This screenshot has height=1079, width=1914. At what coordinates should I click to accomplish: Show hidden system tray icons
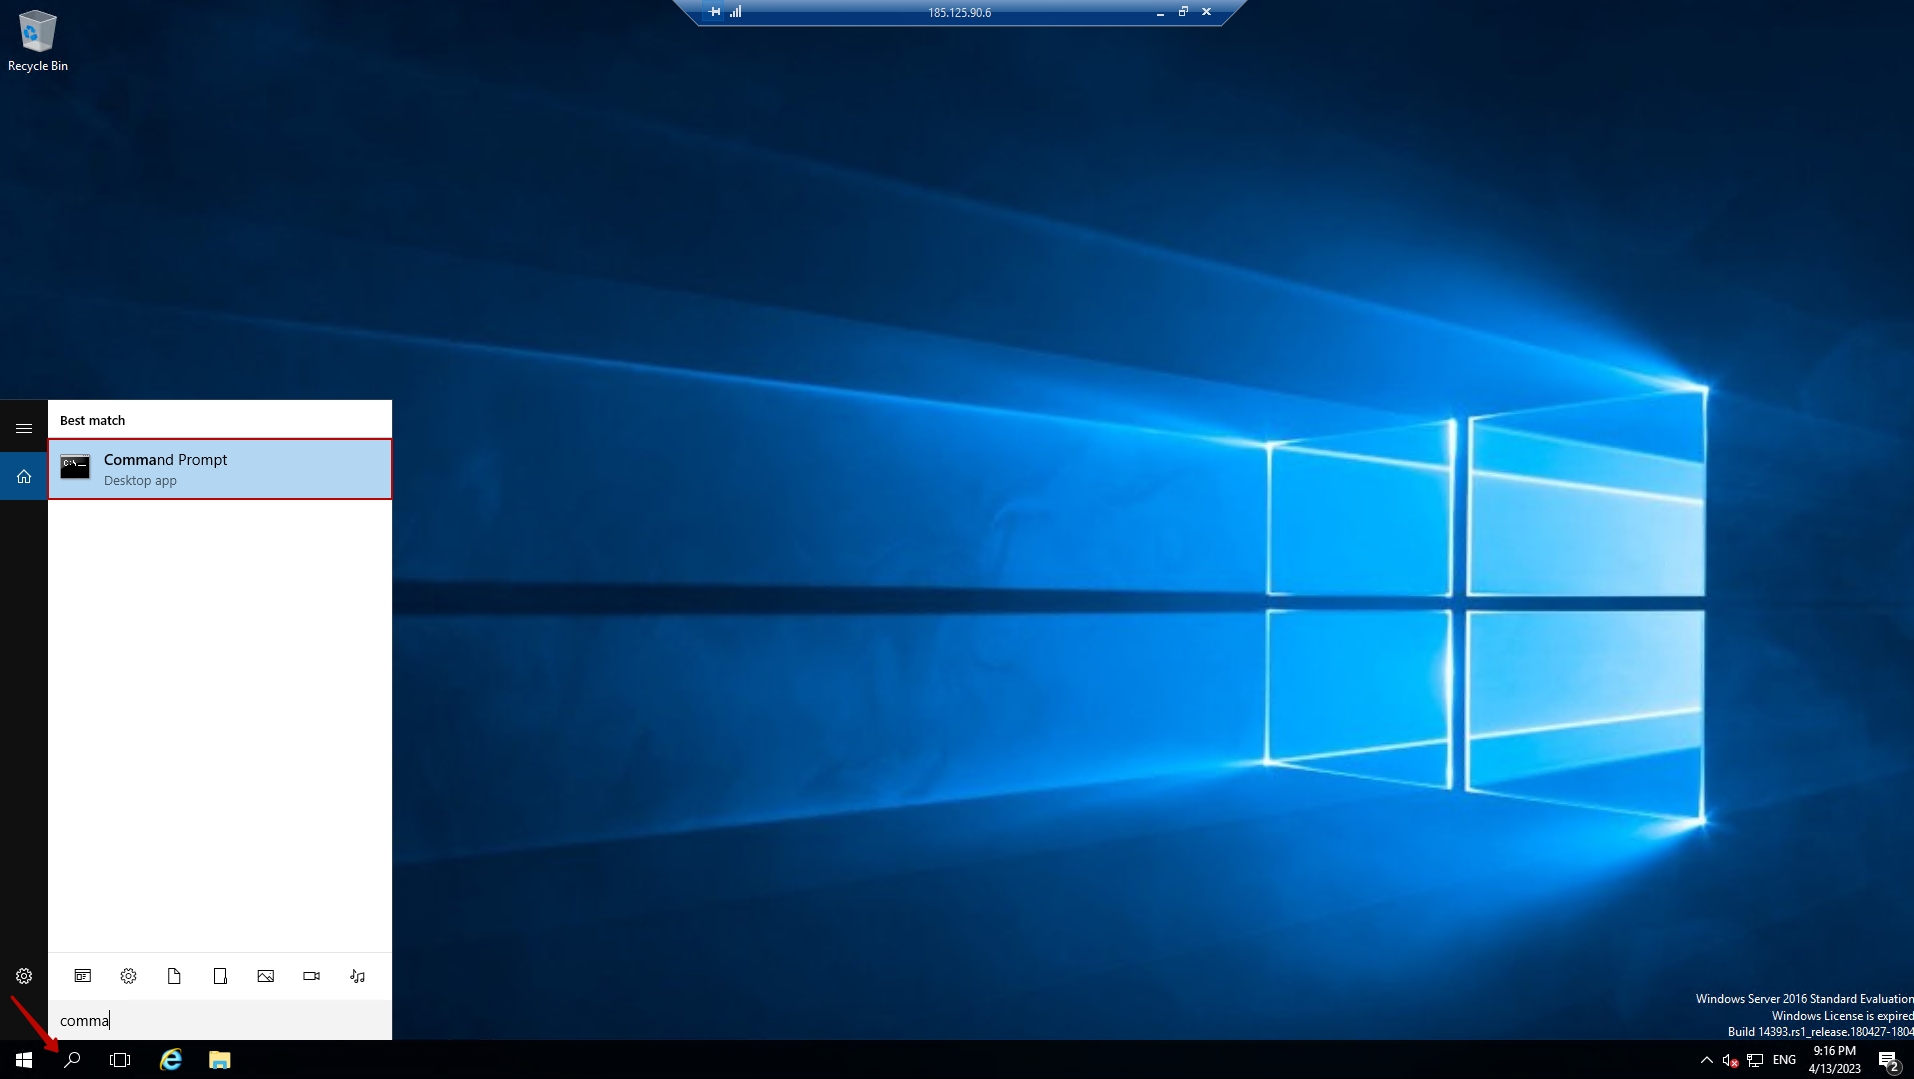(x=1706, y=1060)
